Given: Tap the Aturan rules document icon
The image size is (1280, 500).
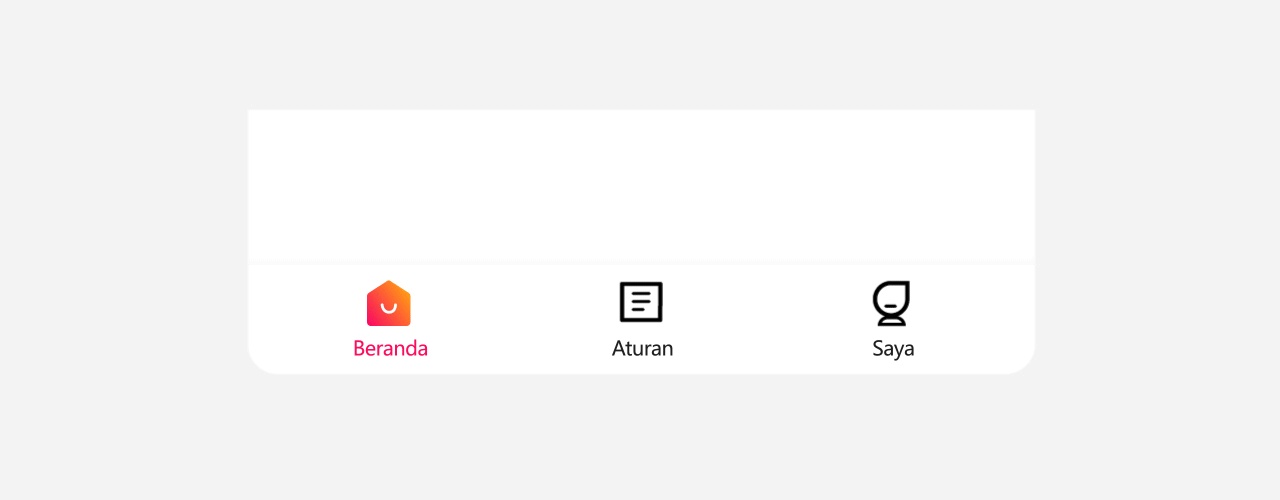Looking at the screenshot, I should (641, 302).
